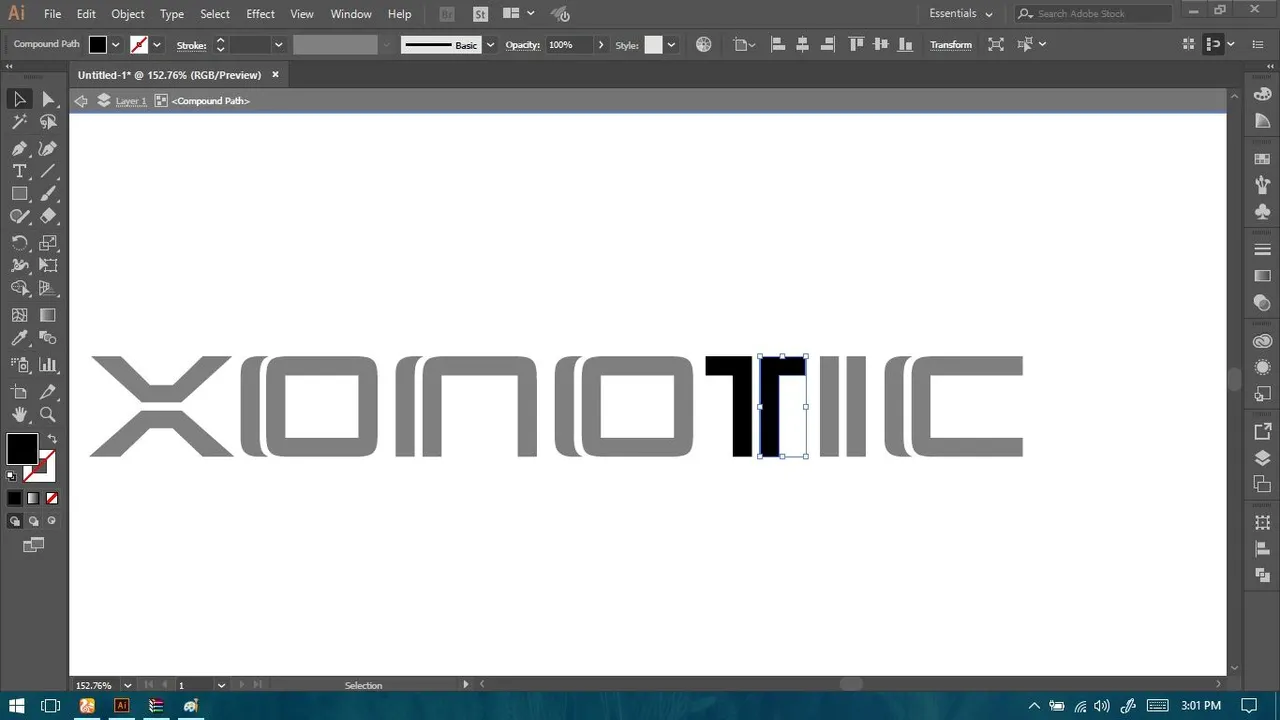1280x720 pixels.
Task: Swap fill and stroke colors
Action: pyautogui.click(x=52, y=439)
